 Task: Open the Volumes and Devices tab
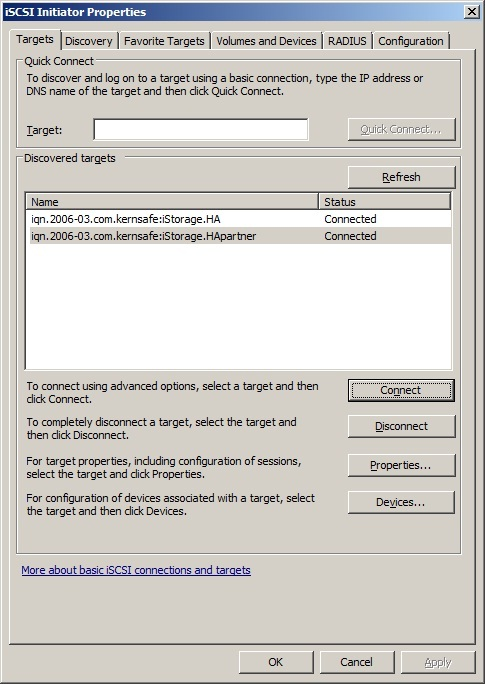tap(266, 41)
